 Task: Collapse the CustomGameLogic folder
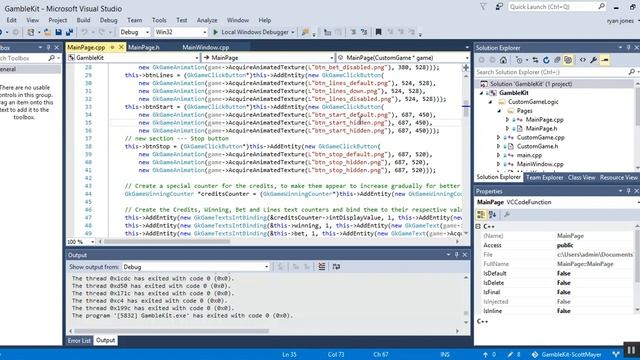(x=490, y=102)
